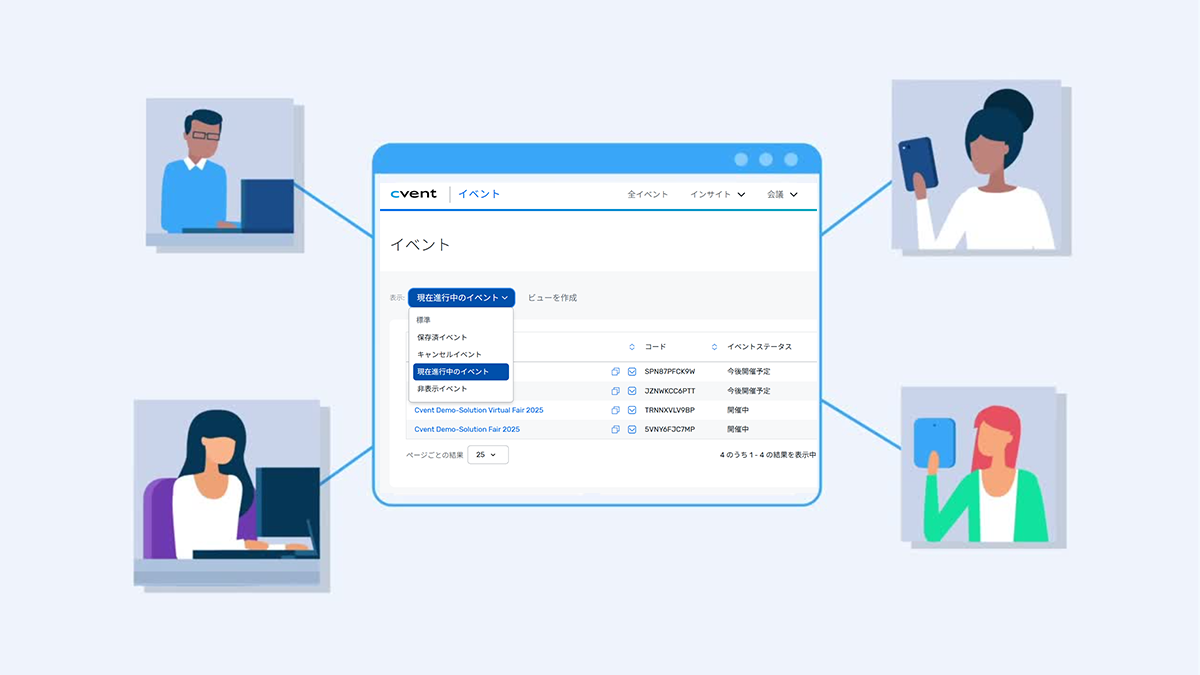1200x675 pixels.
Task: Click 開催中 status in the 5VNY6FJC7MP row
Action: 738,429
